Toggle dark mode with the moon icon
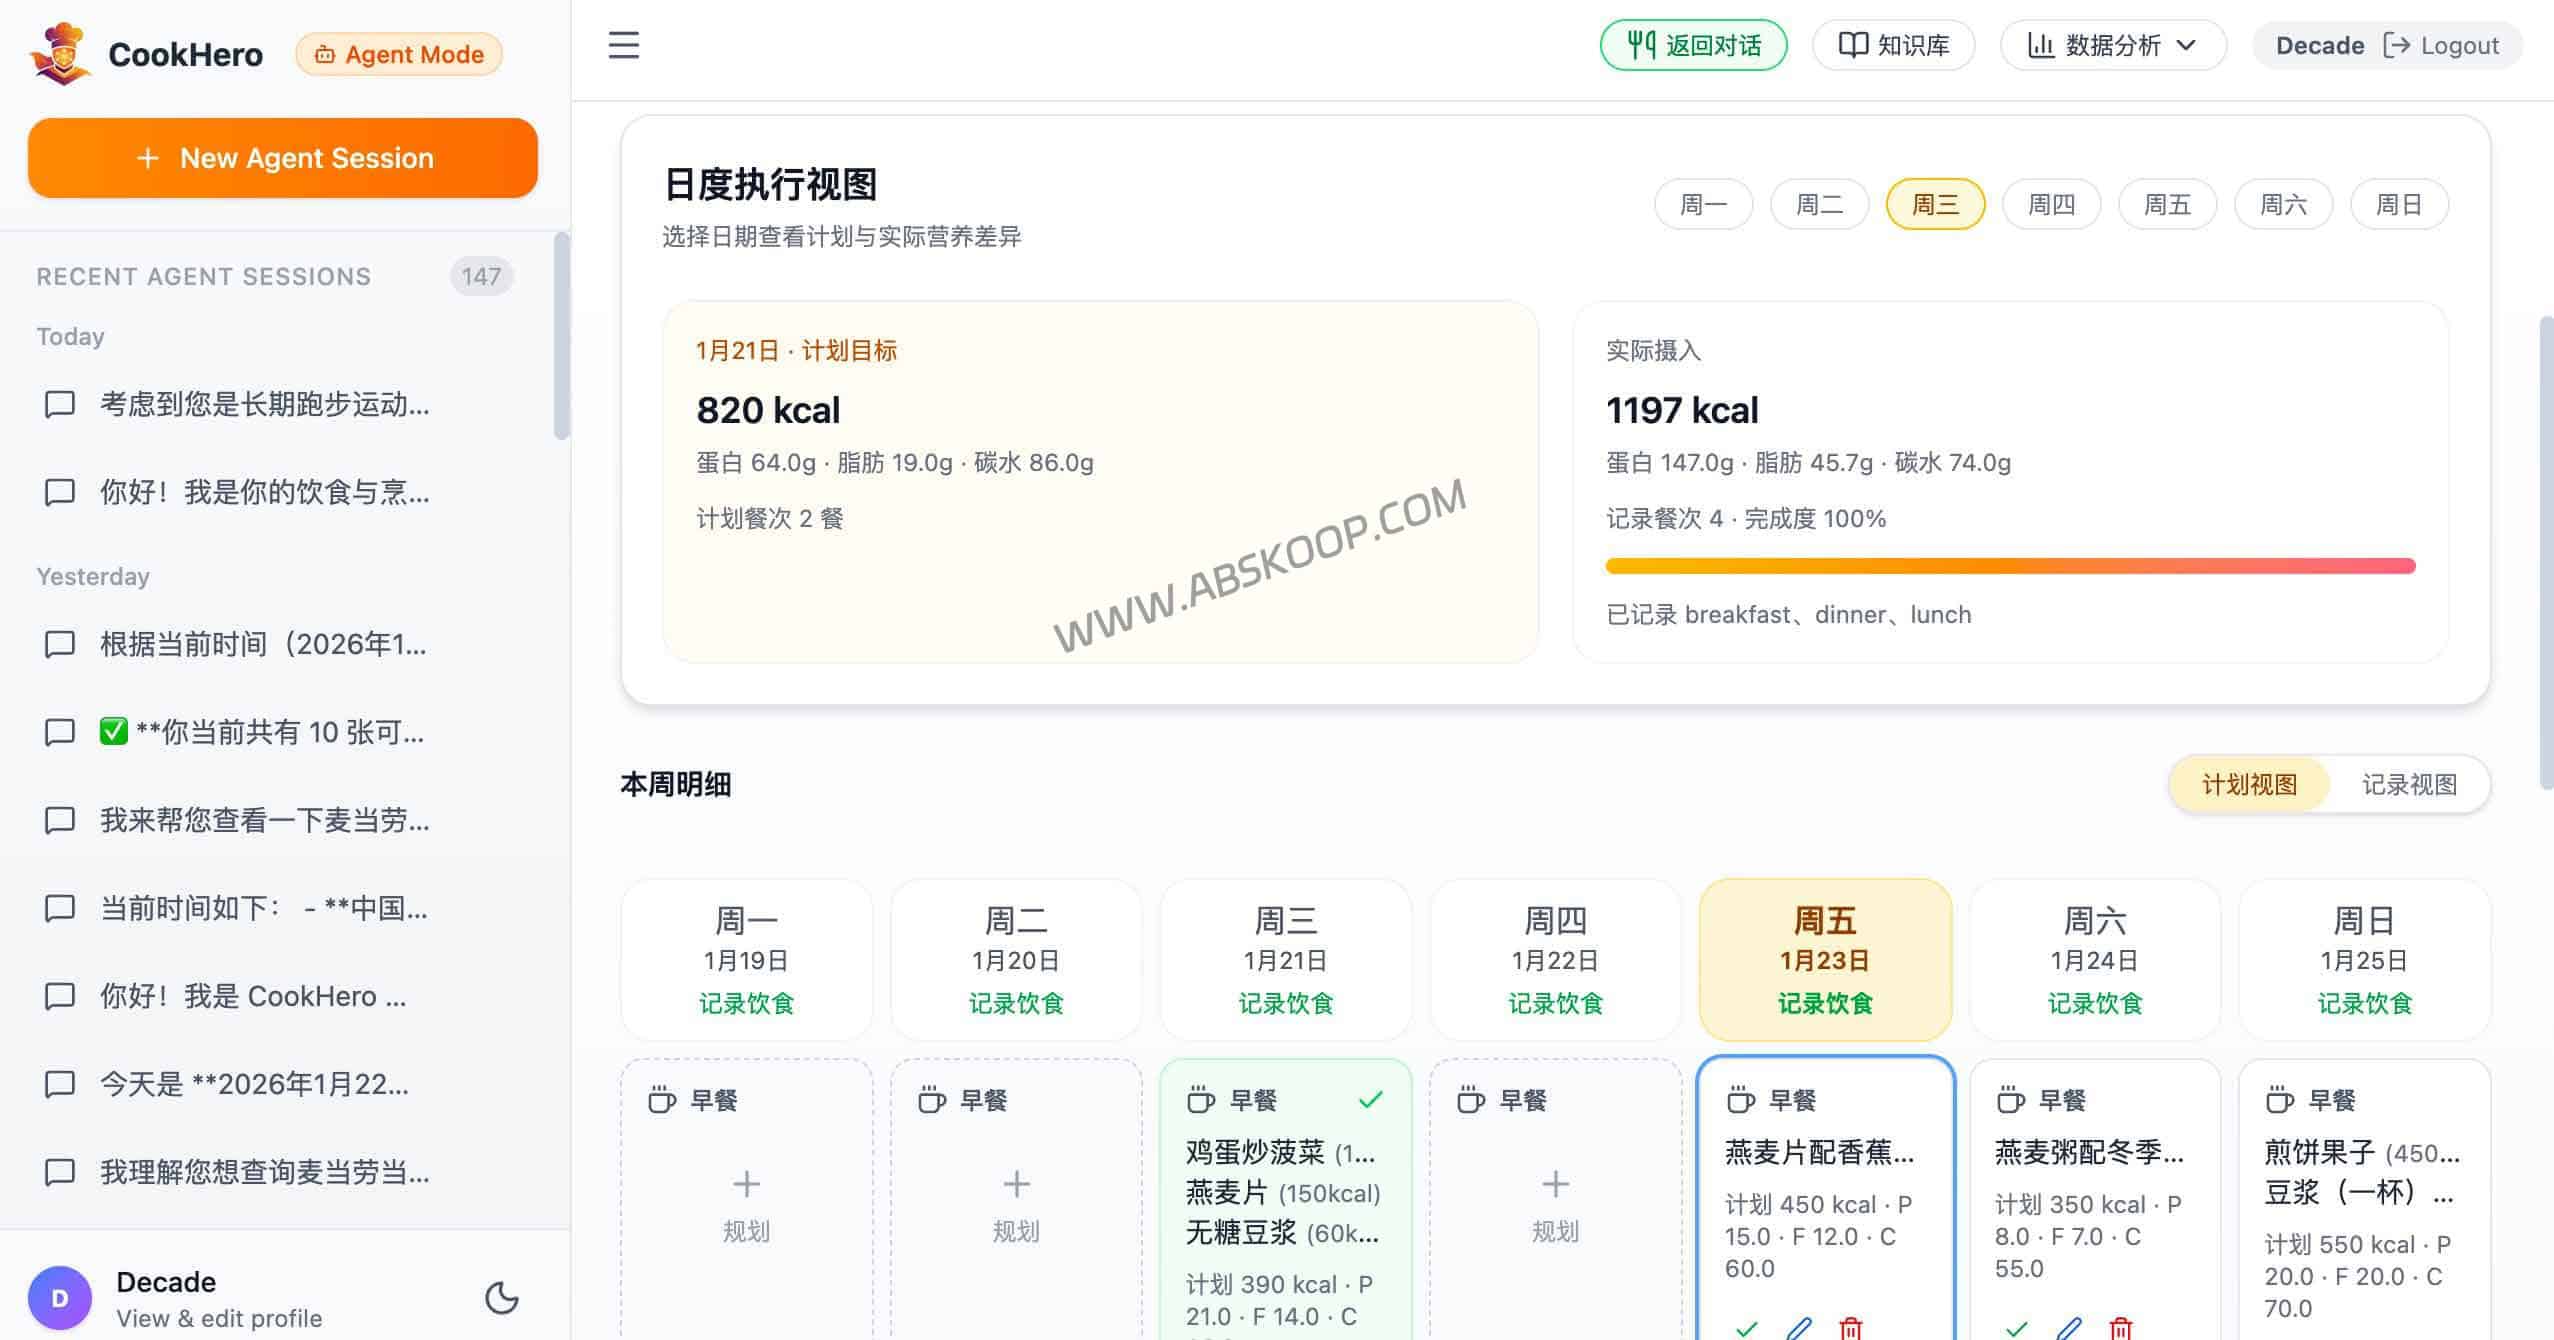This screenshot has width=2554, height=1340. (501, 1298)
